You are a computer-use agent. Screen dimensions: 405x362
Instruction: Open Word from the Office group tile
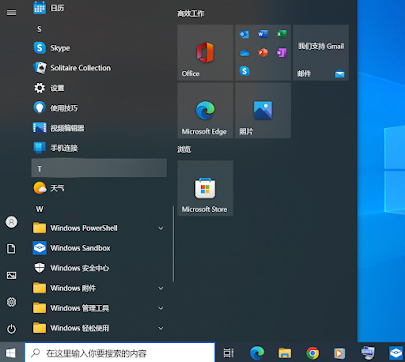point(263,34)
